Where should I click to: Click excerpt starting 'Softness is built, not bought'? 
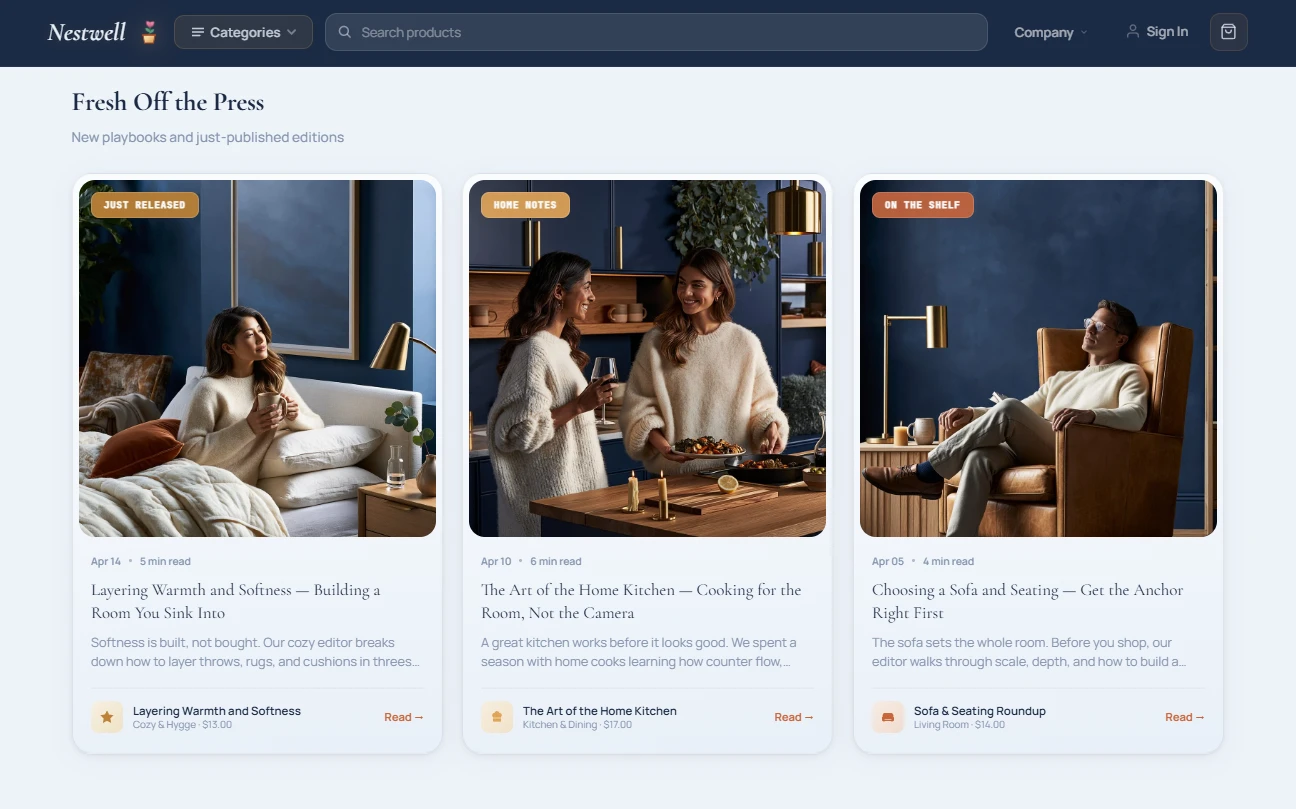coord(255,652)
